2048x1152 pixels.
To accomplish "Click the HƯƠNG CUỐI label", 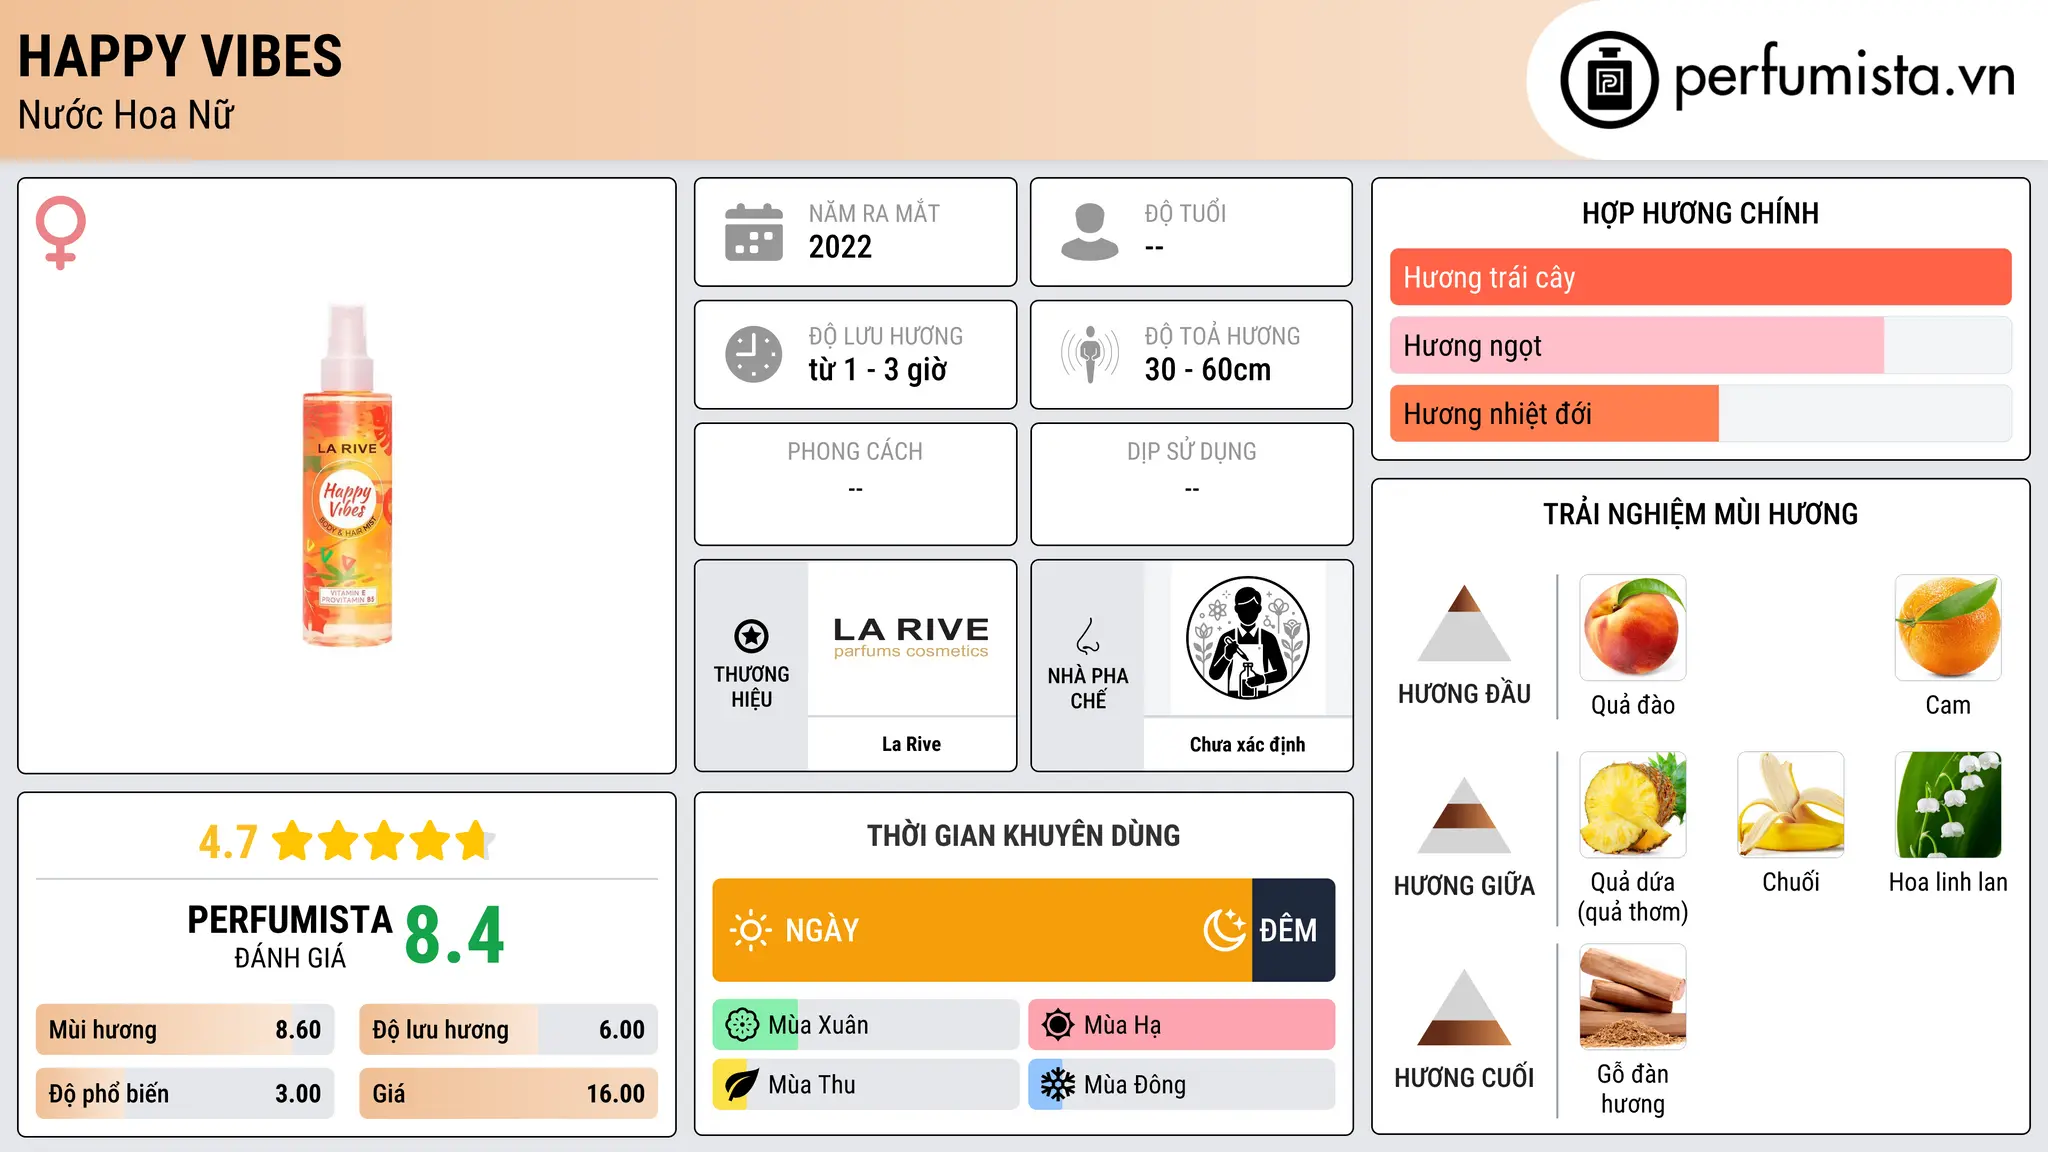I will pos(1464,1078).
